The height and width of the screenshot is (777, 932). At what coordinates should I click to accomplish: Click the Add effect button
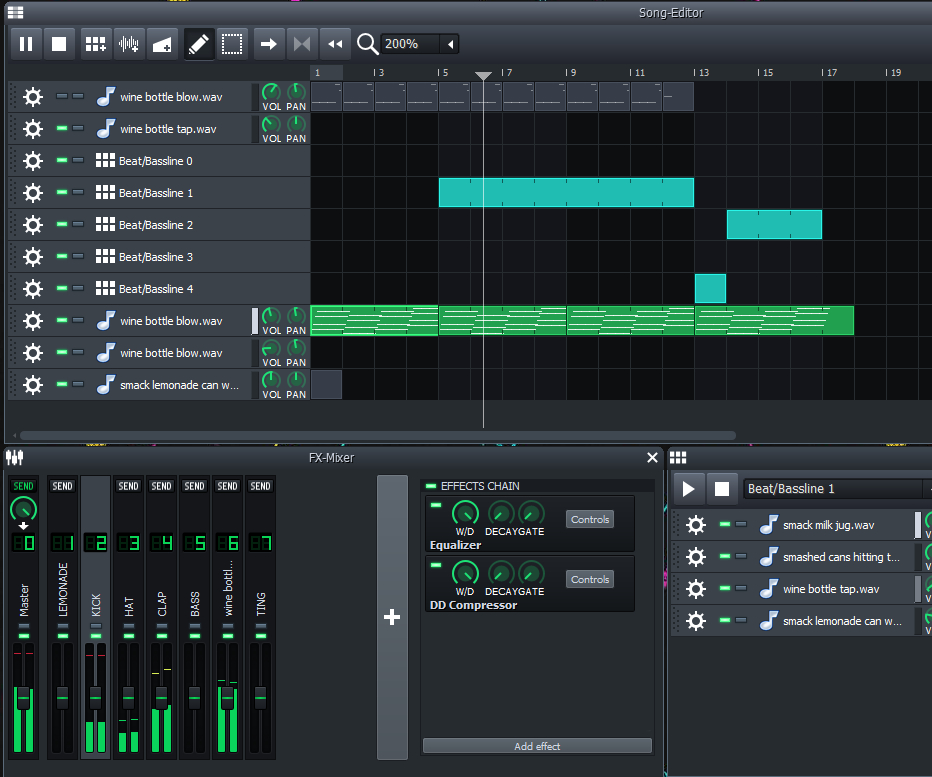(537, 746)
